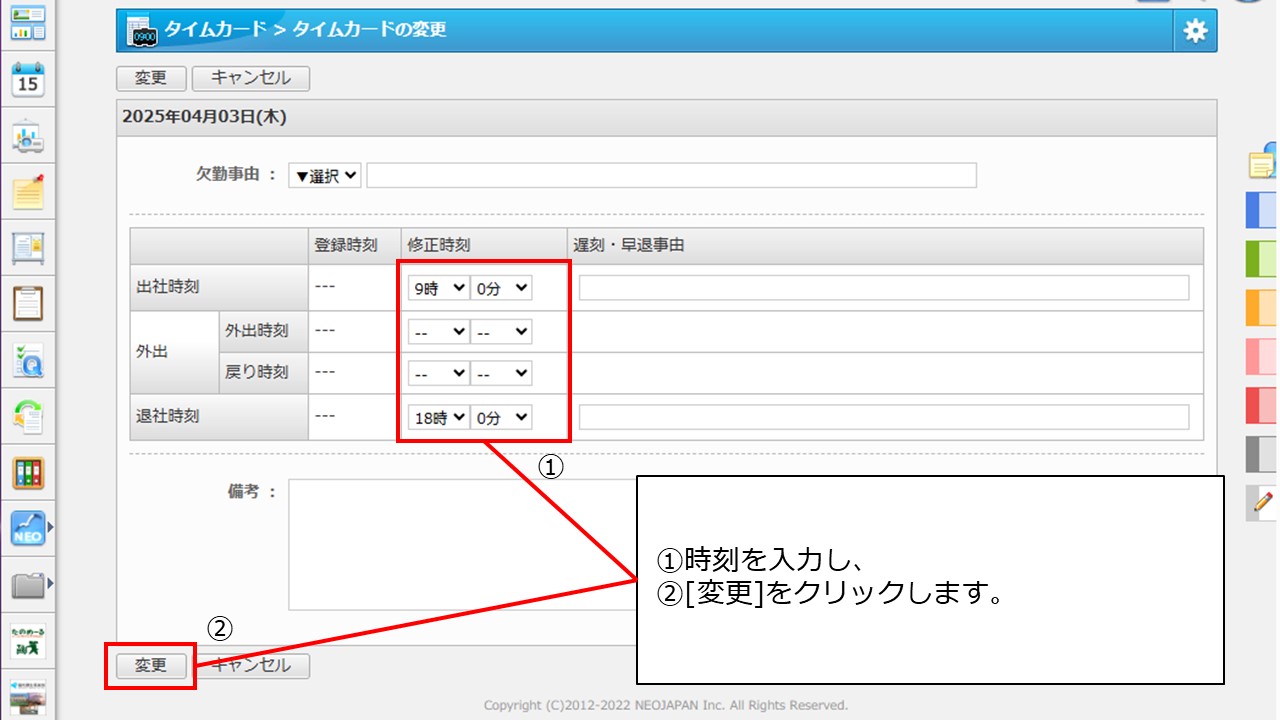Image resolution: width=1280 pixels, height=720 pixels.
Task: Click the late reason field for 出社時刻
Action: pos(884,288)
